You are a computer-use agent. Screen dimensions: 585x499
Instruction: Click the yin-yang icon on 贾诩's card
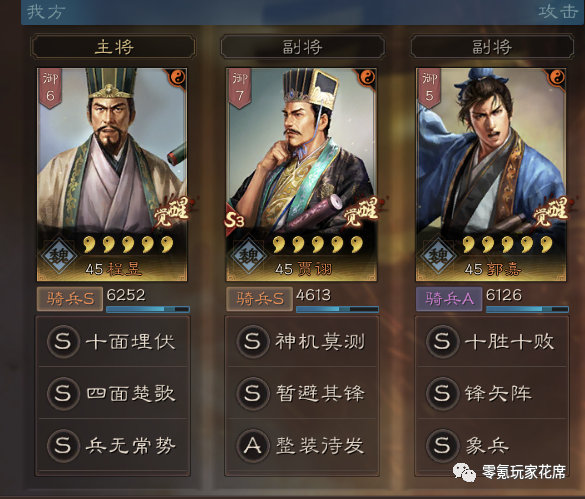click(x=368, y=78)
